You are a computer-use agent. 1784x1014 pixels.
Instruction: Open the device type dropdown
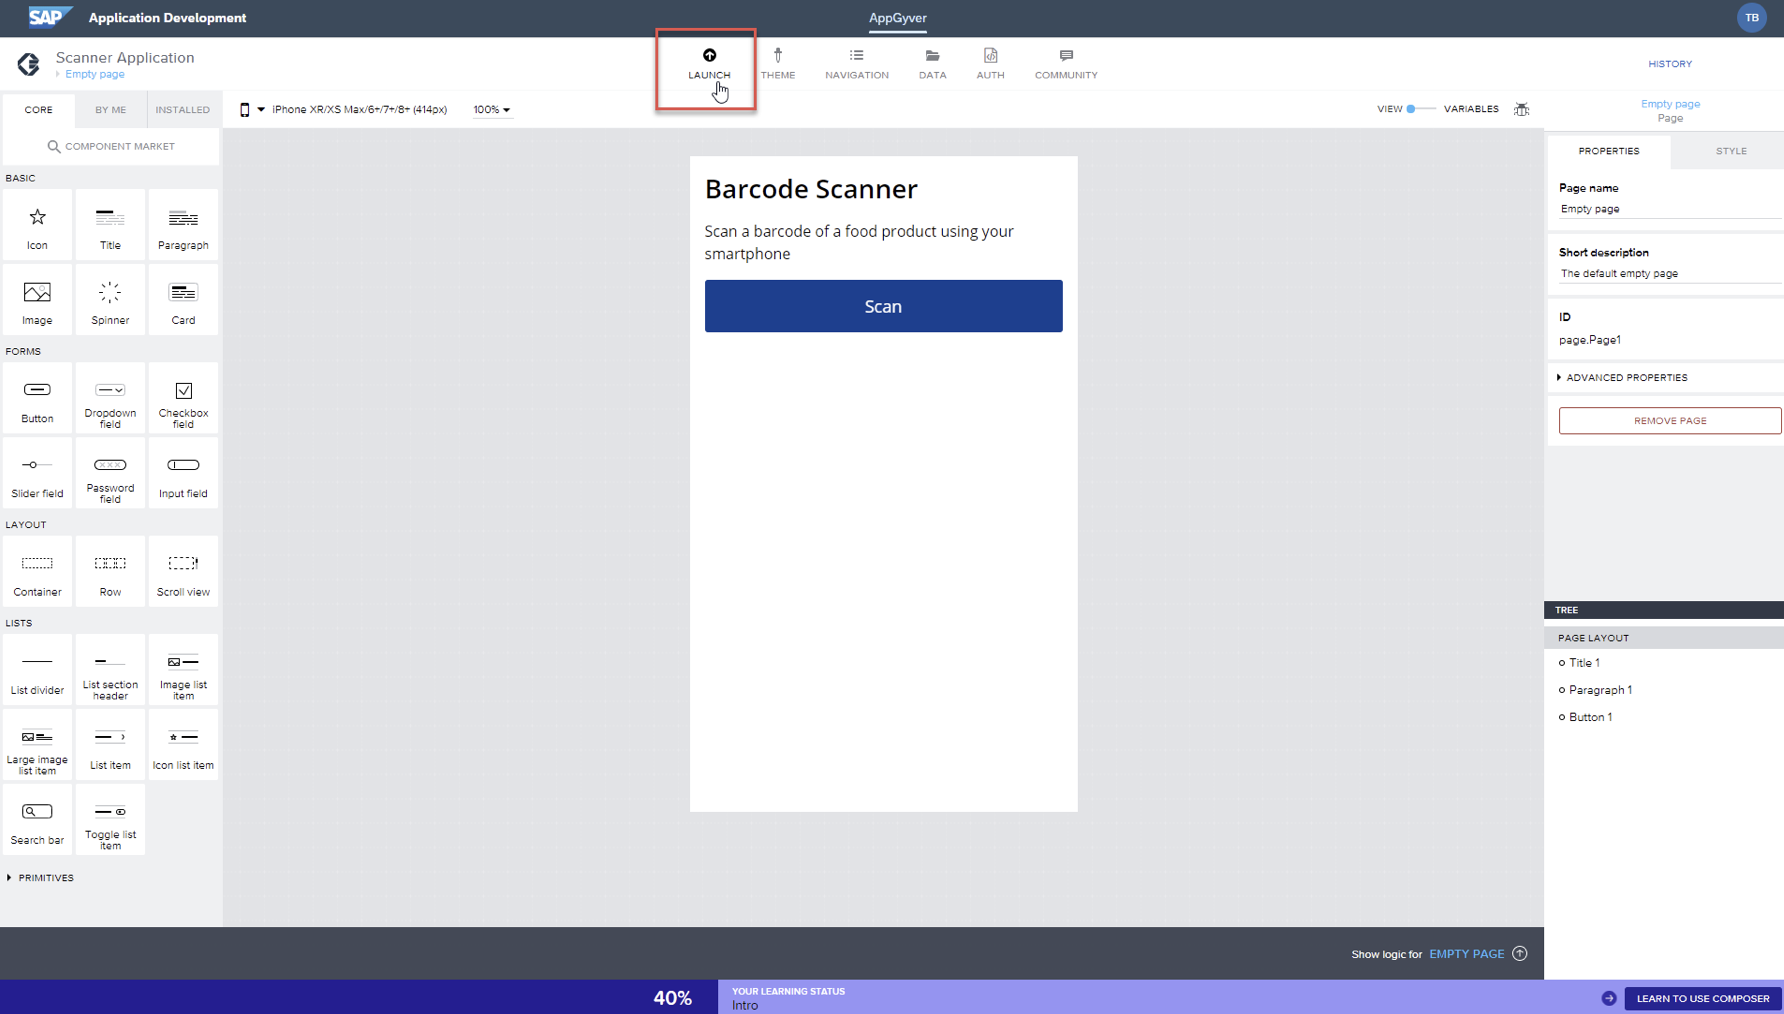click(x=250, y=110)
